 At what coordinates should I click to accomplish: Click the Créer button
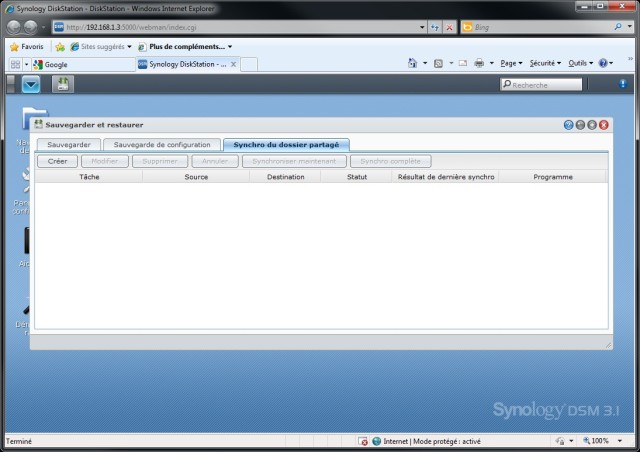point(57,161)
